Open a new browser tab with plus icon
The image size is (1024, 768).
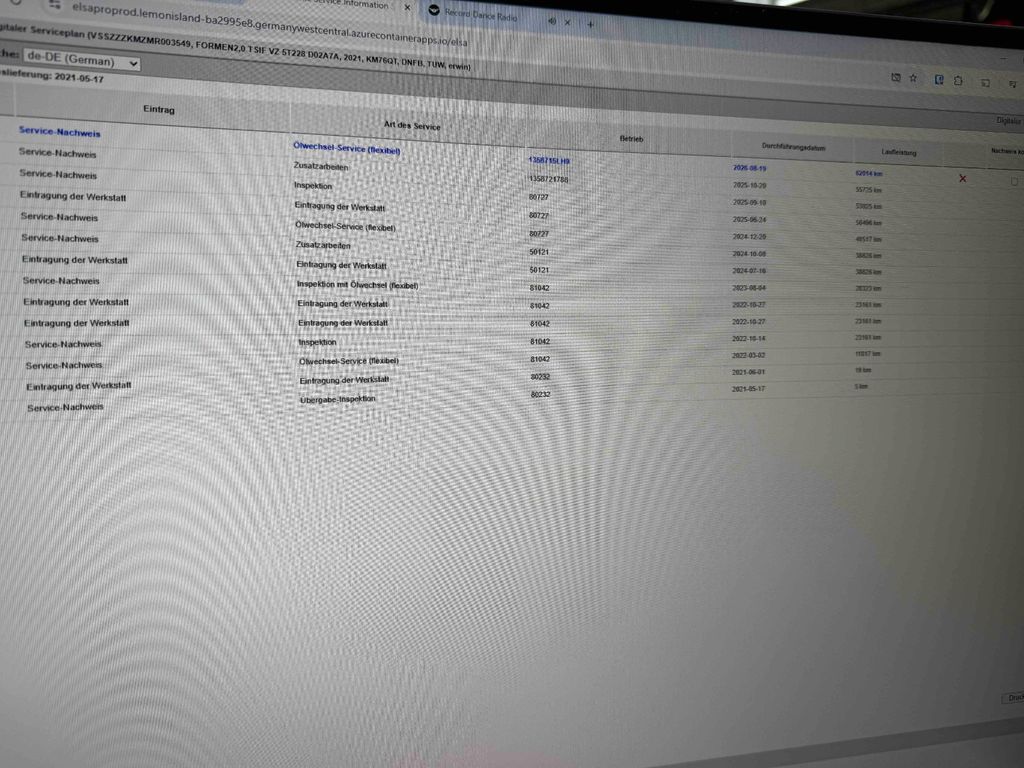coord(590,24)
